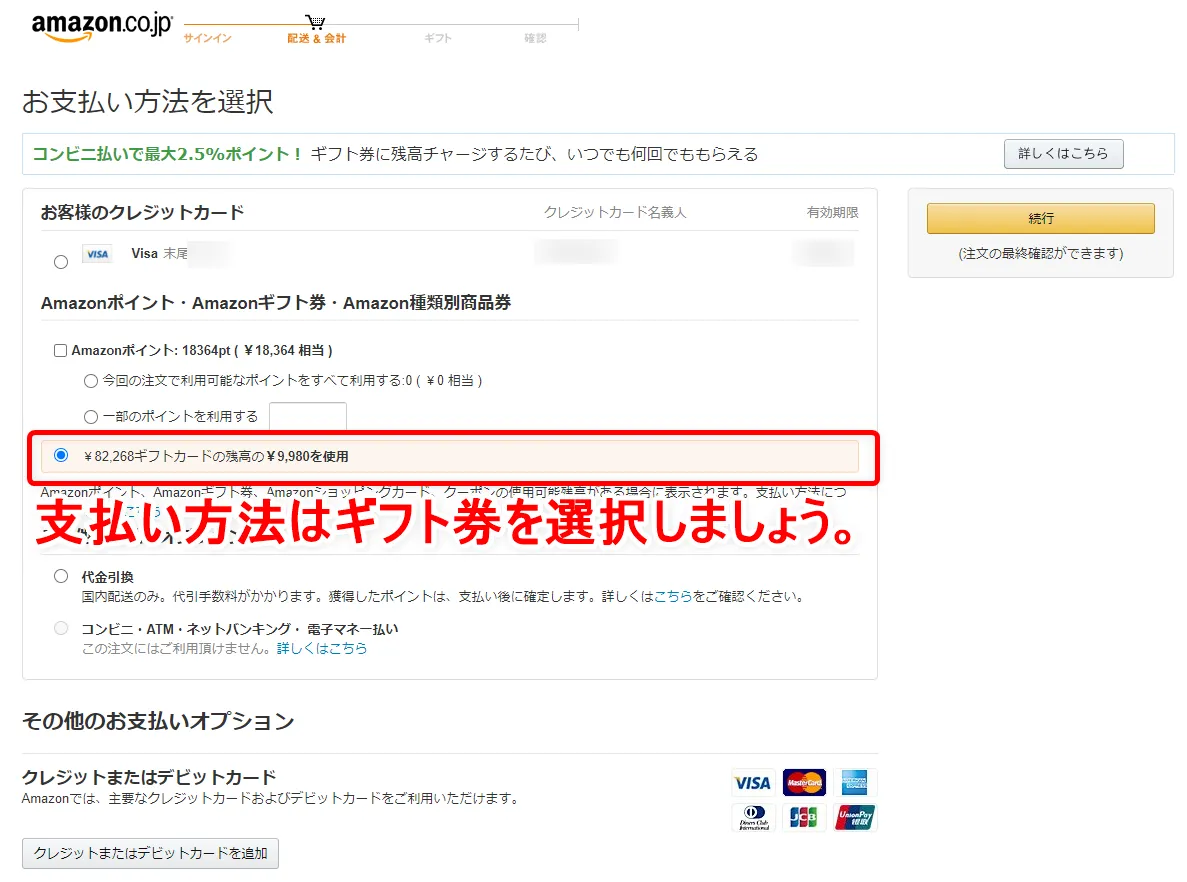Click クレジットまたはデビットカードを追加 button
Image resolution: width=1187 pixels, height=882 pixels.
pos(151,853)
